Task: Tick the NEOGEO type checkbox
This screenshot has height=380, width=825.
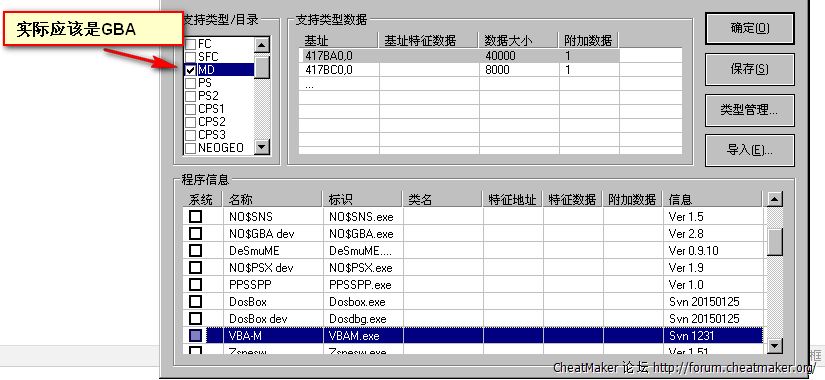Action: tap(190, 148)
